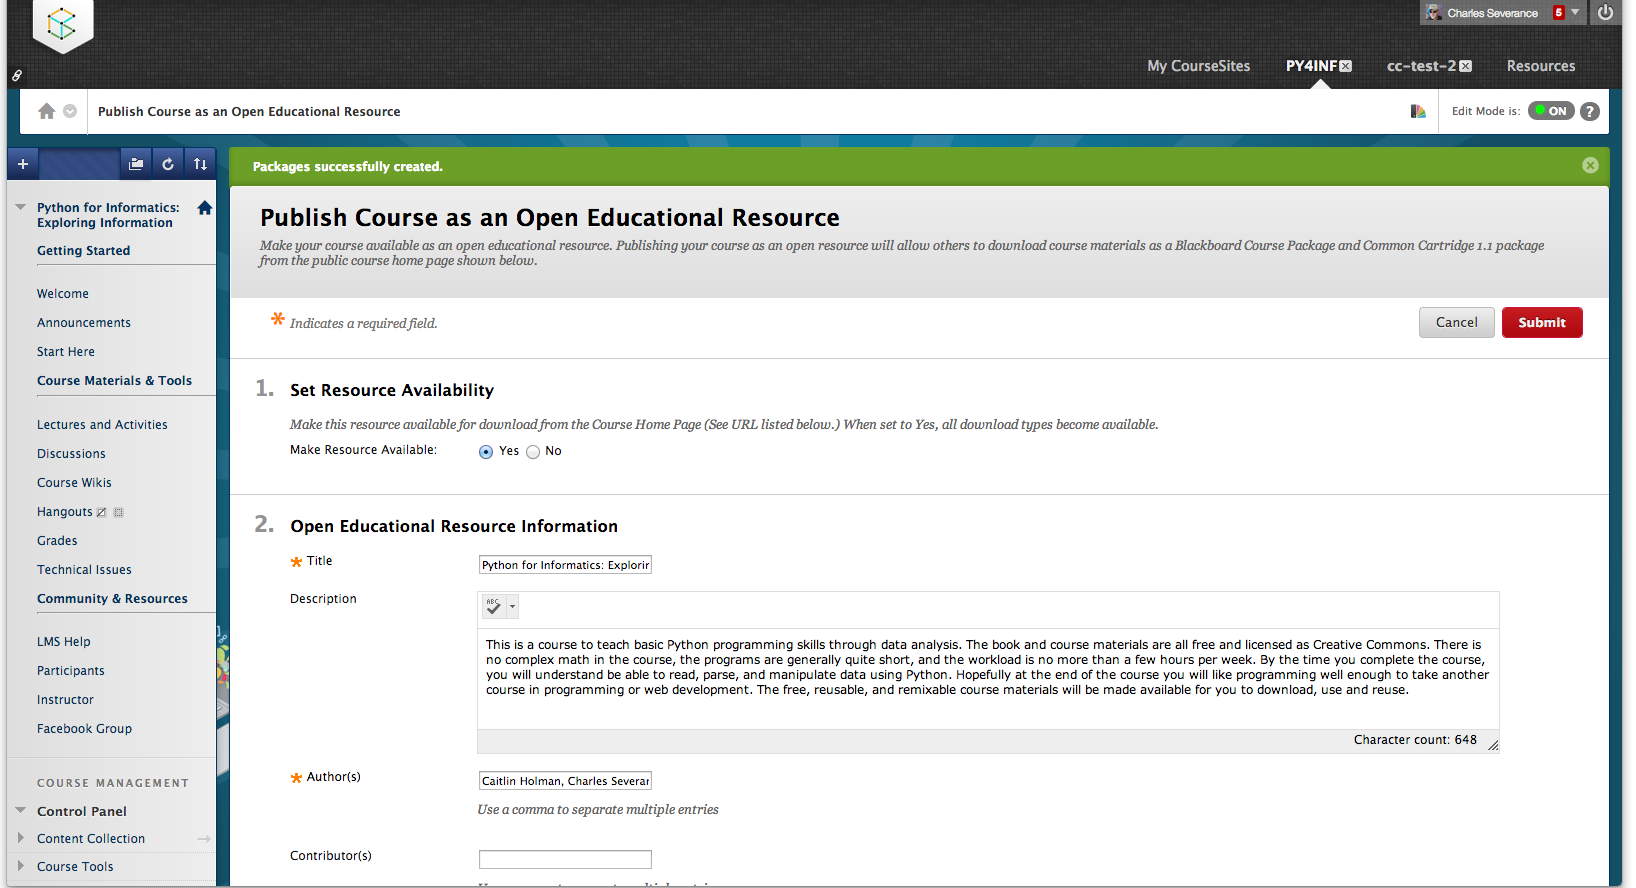Collapse the Control Panel section

pos(20,811)
